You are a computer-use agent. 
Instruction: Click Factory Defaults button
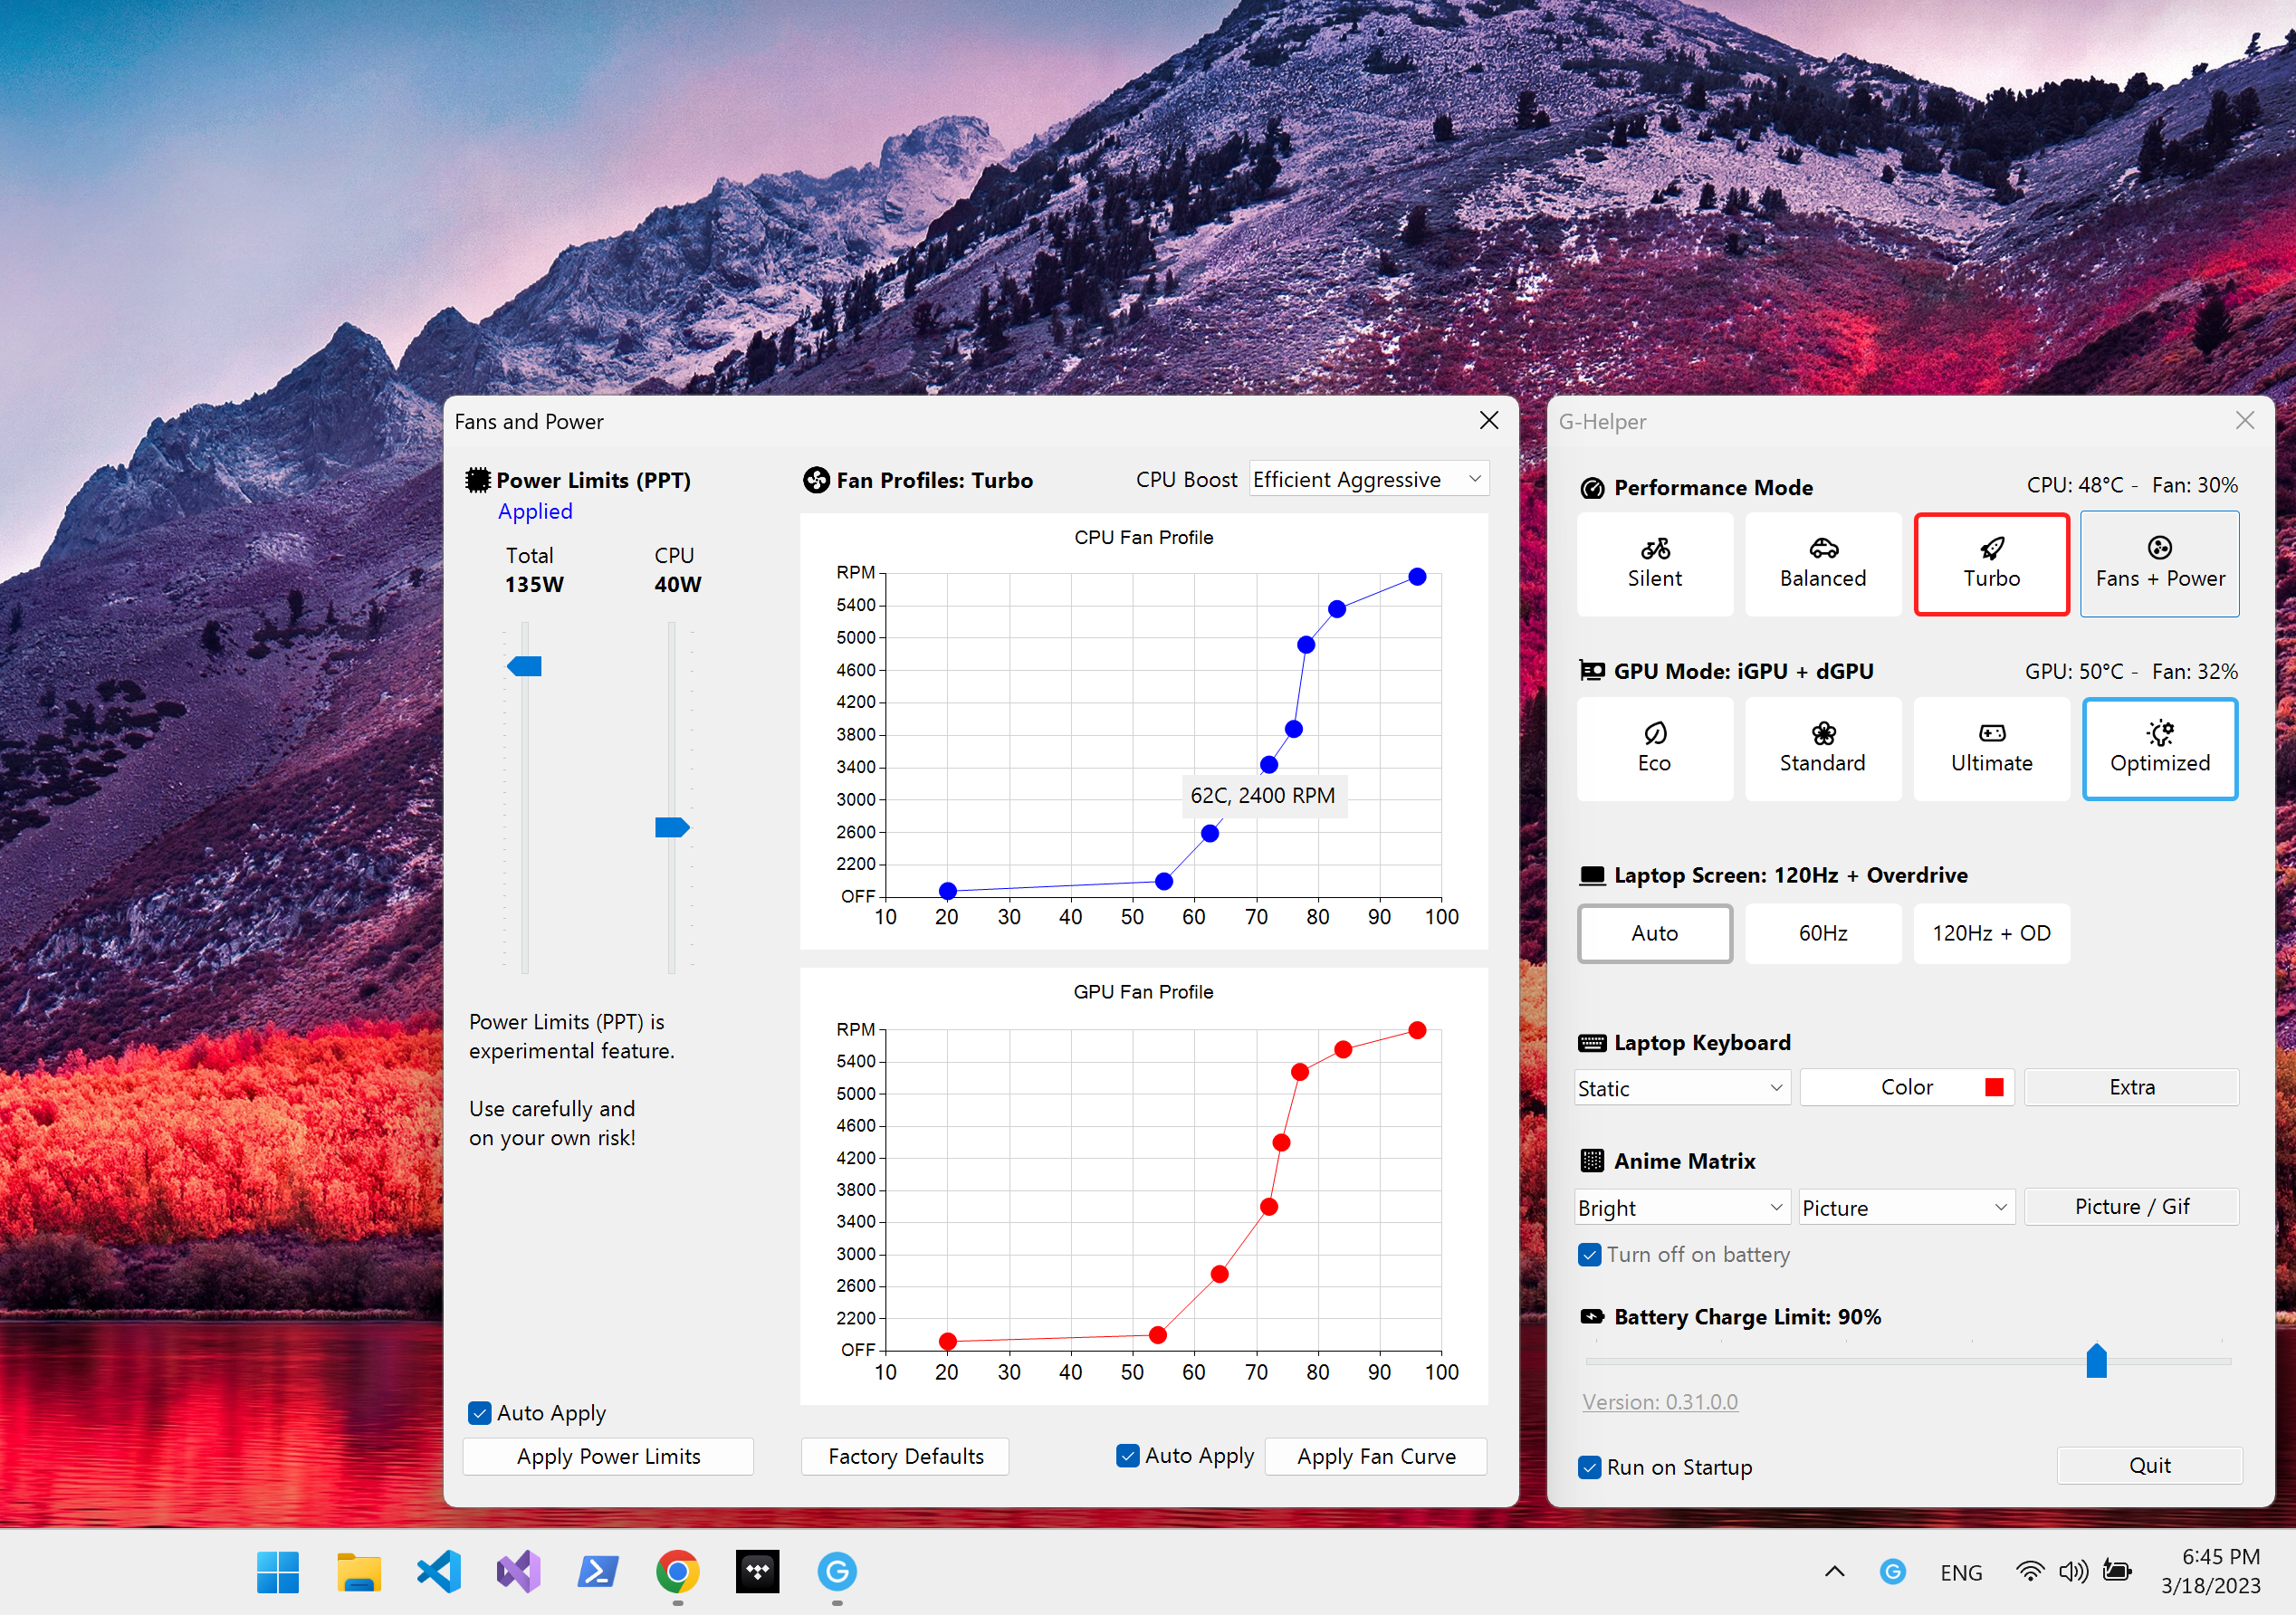pos(909,1456)
